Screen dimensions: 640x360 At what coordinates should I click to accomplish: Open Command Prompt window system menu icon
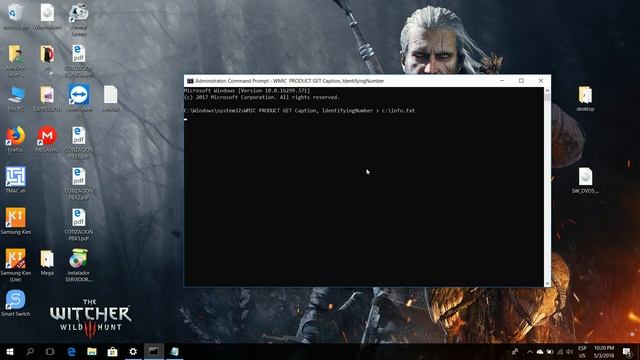(190, 81)
